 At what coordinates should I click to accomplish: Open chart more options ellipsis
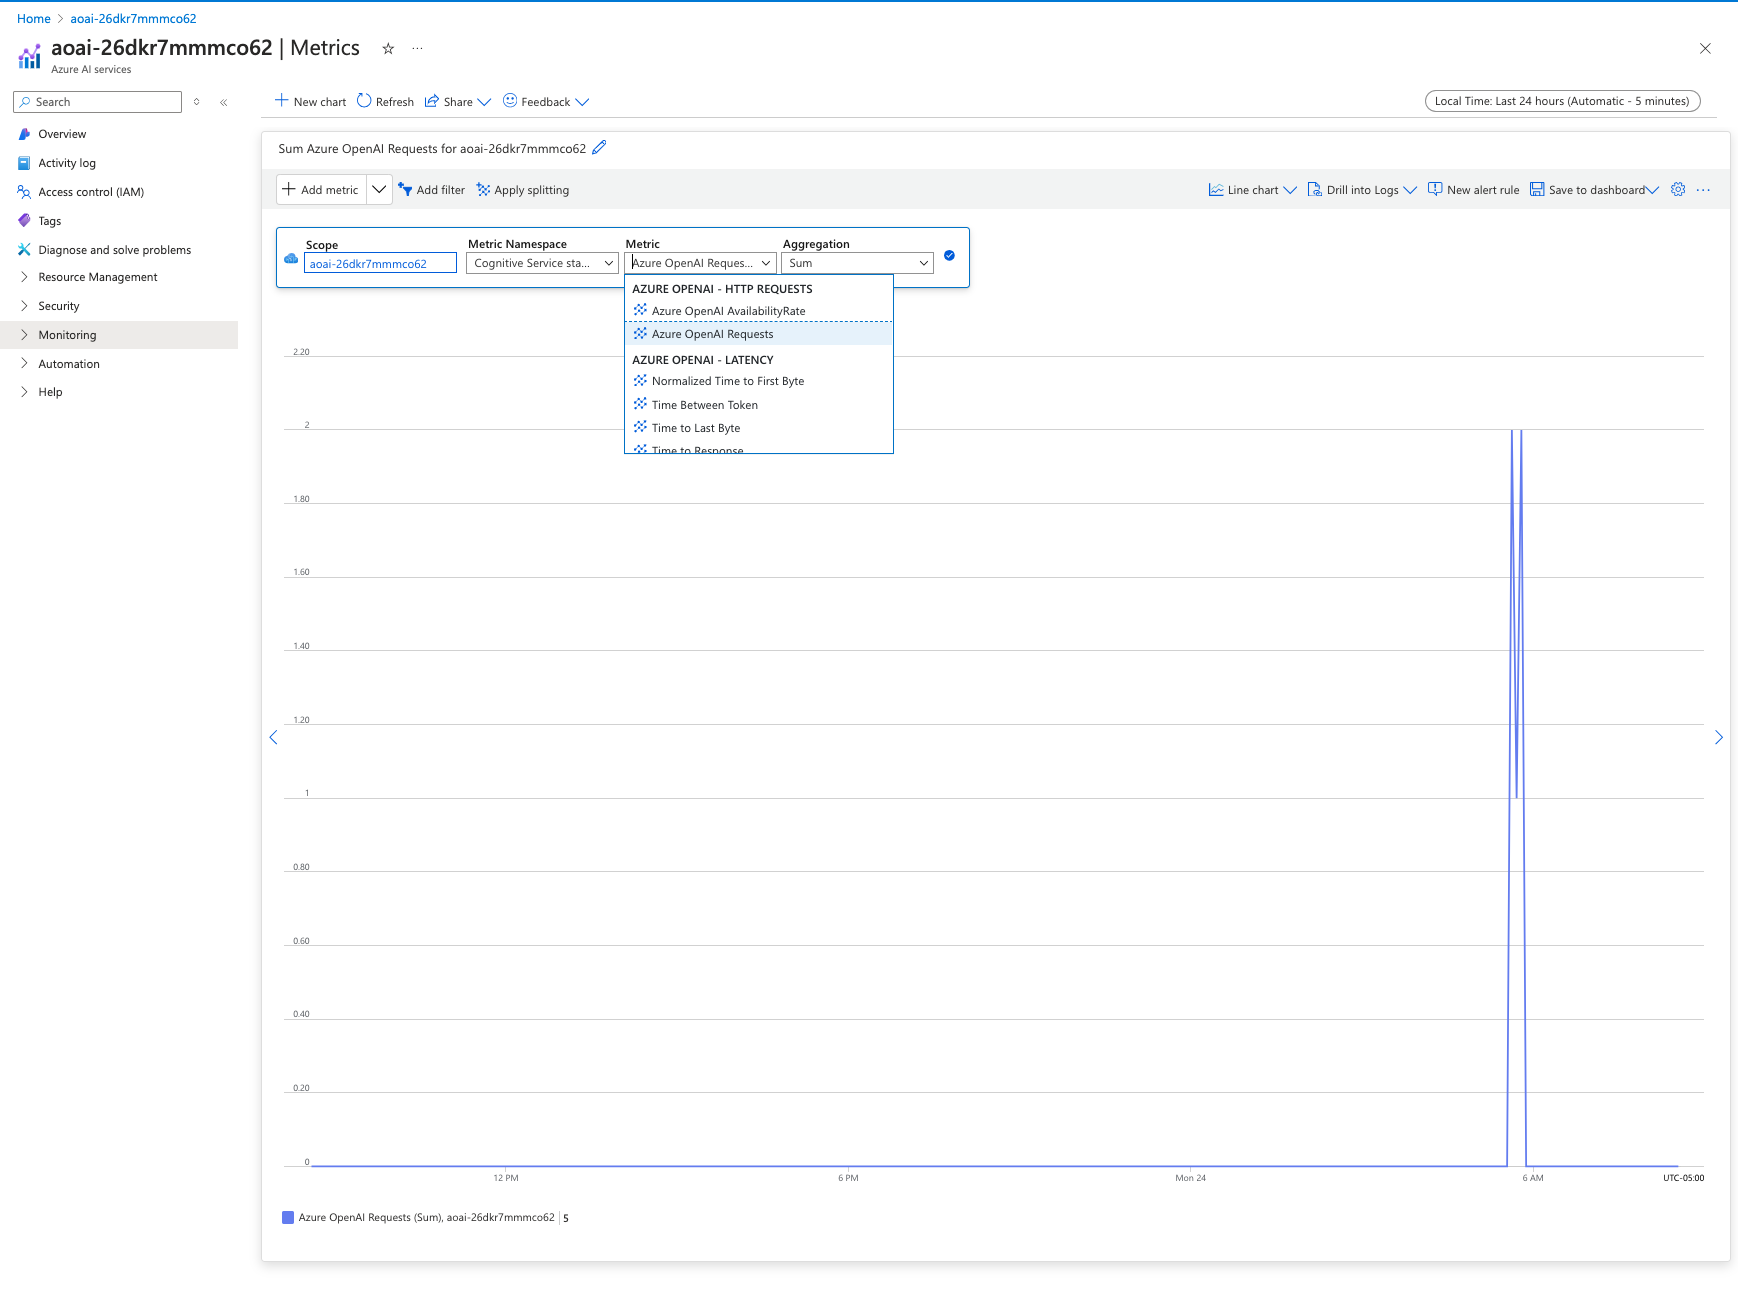1703,190
